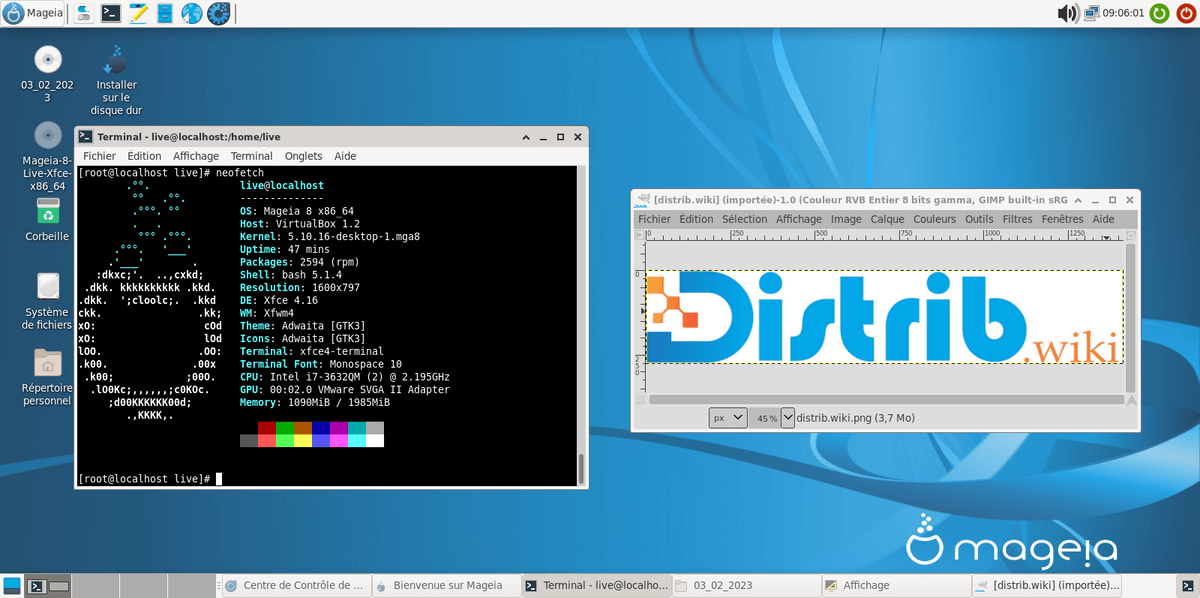Open Fenêtres menu in GIMP

(x=1062, y=219)
